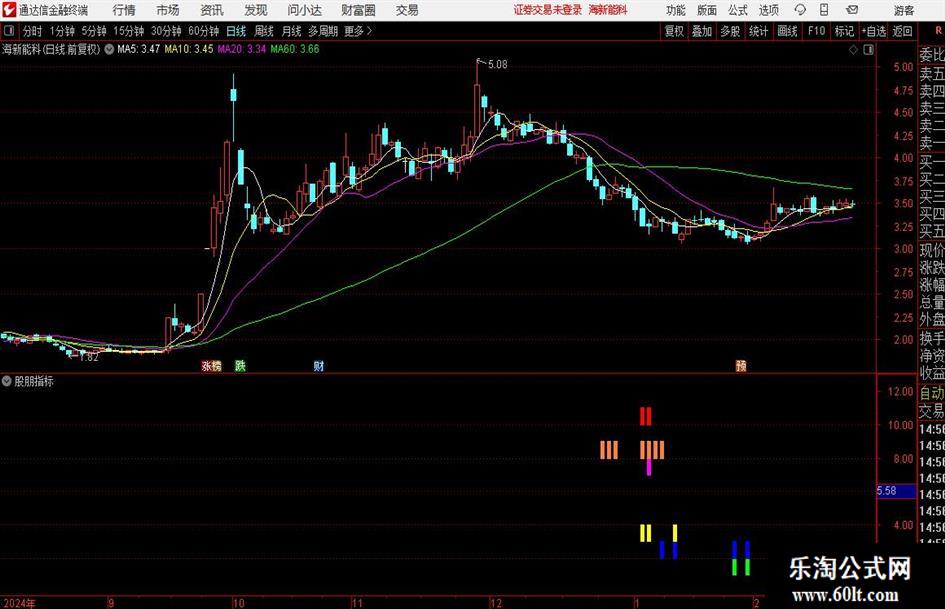The width and height of the screenshot is (945, 609).
Task: Click the 叠加 overlay toolbar button
Action: [x=702, y=31]
